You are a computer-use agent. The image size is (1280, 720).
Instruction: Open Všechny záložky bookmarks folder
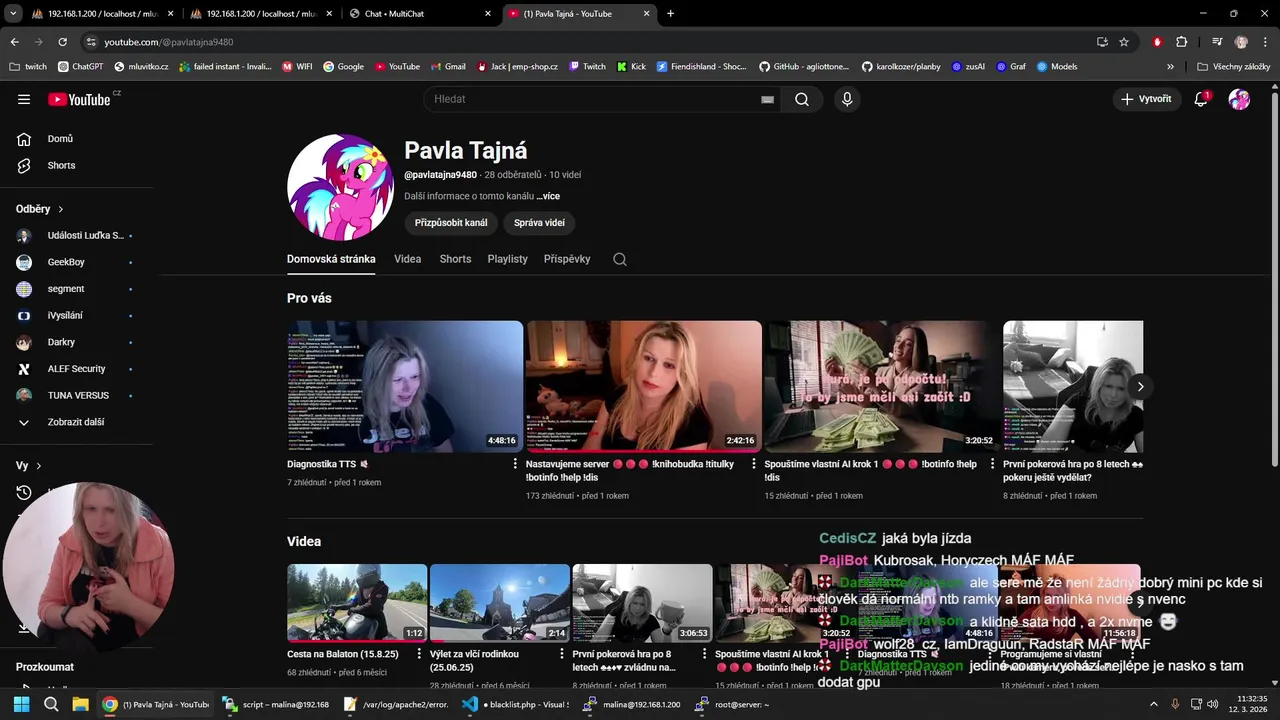[1234, 67]
